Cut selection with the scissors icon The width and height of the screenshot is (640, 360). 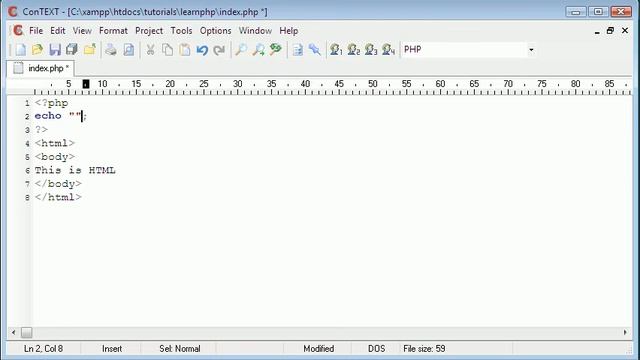coord(150,50)
